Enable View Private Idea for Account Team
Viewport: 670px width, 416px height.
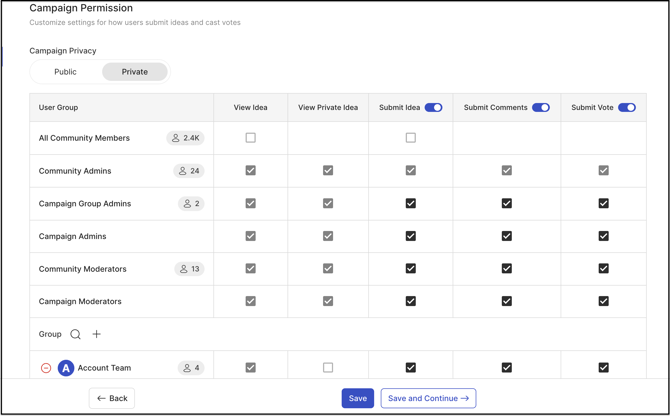tap(328, 368)
